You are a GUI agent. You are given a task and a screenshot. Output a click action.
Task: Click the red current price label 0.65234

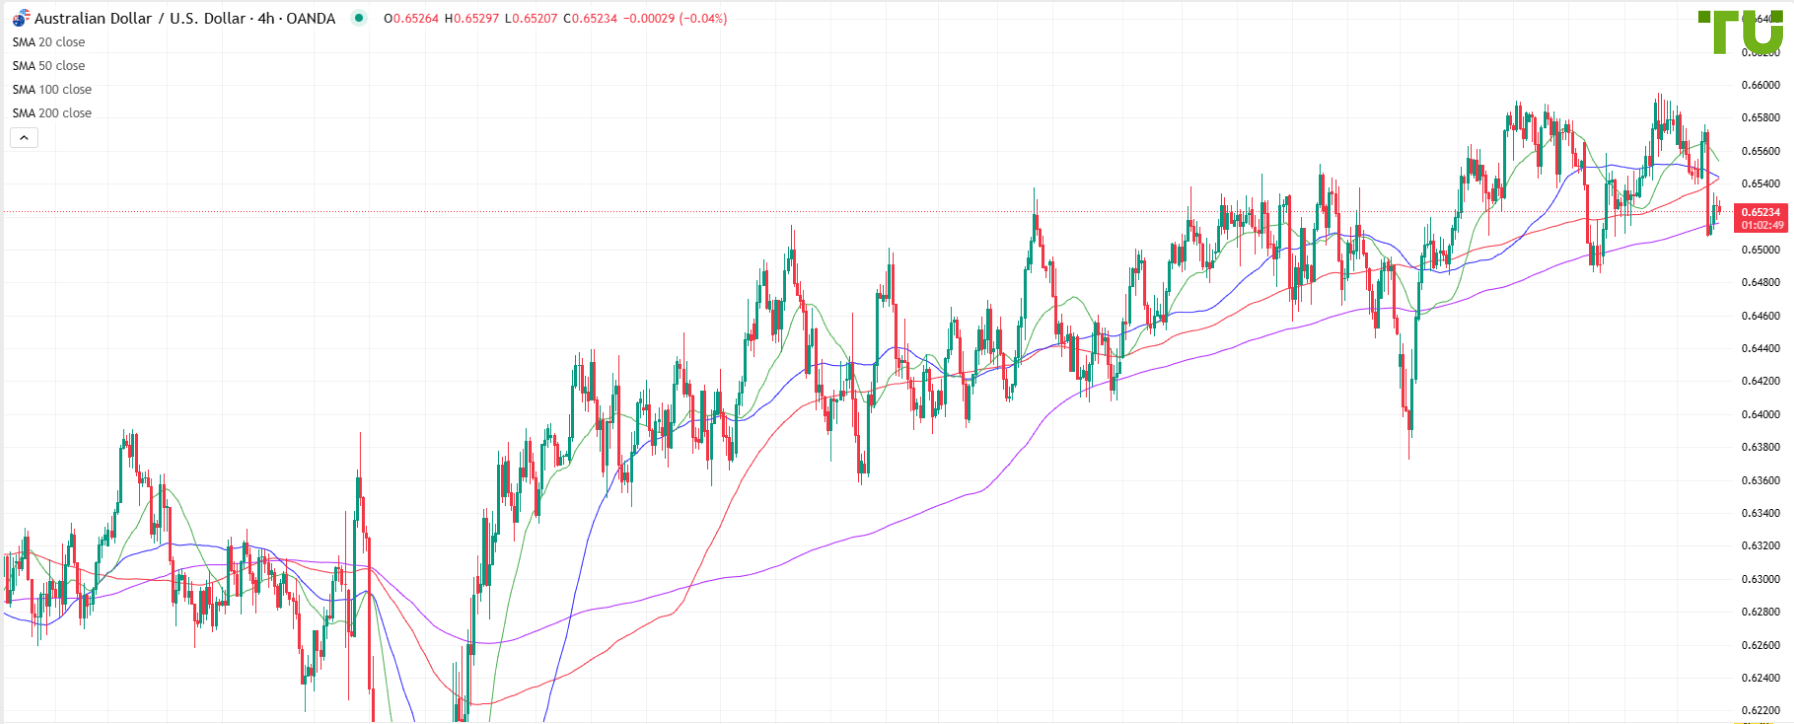[1760, 212]
